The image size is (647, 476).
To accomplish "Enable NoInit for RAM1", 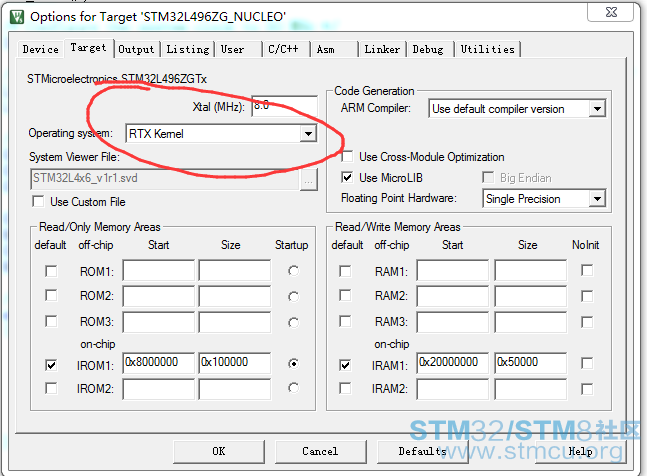I will pyautogui.click(x=587, y=270).
